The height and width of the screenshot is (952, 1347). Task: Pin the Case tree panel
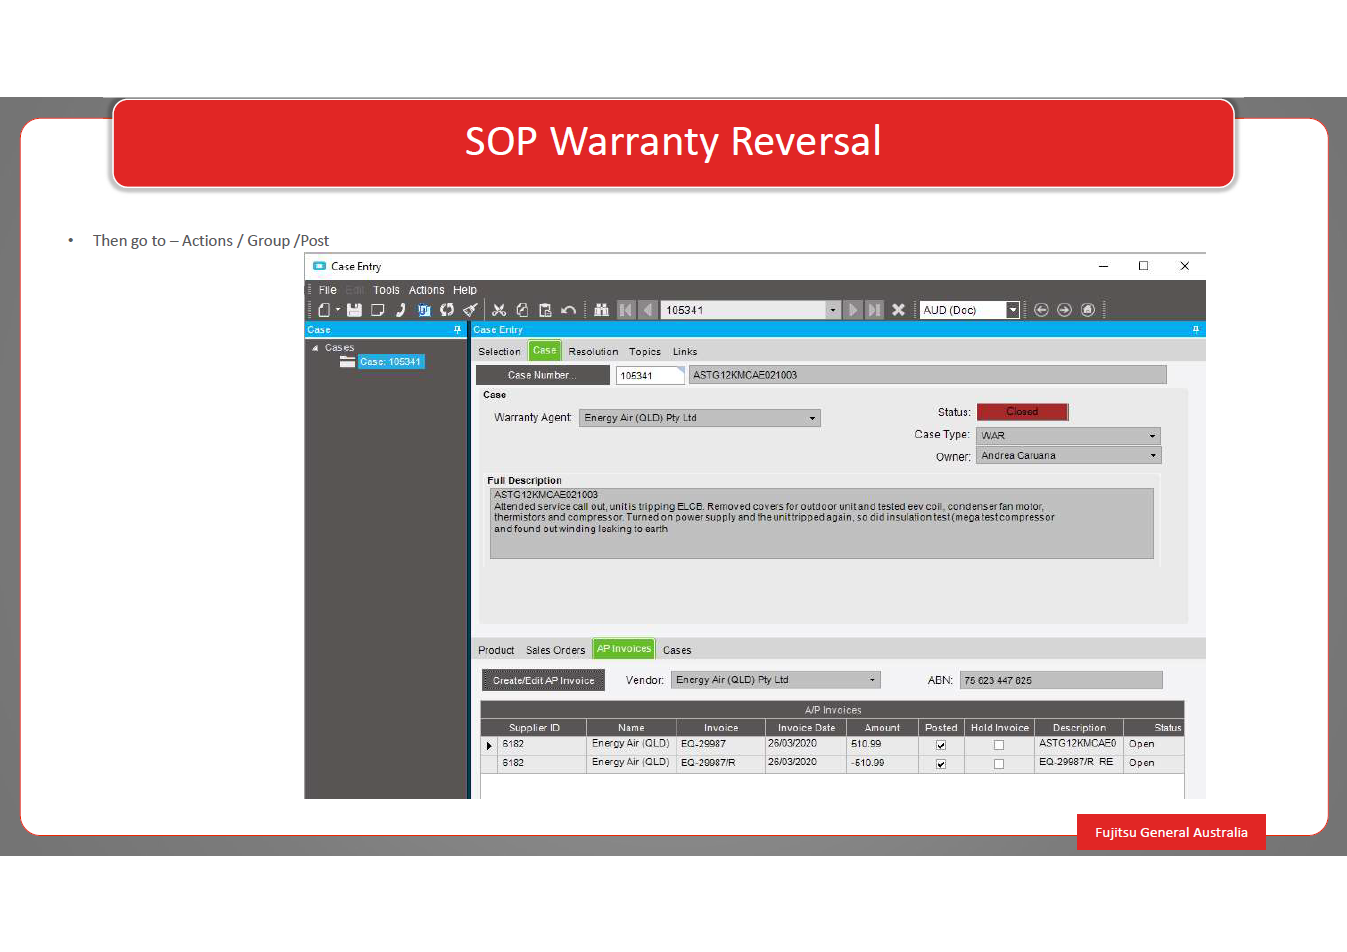click(x=458, y=329)
